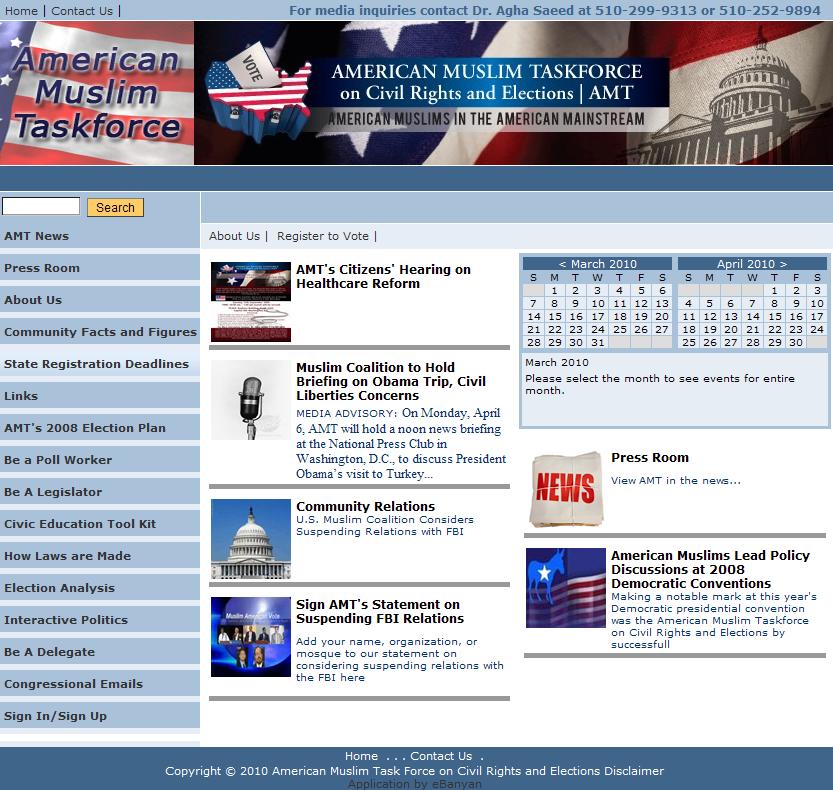
Task: Click the vintage microphone image
Action: (x=251, y=400)
